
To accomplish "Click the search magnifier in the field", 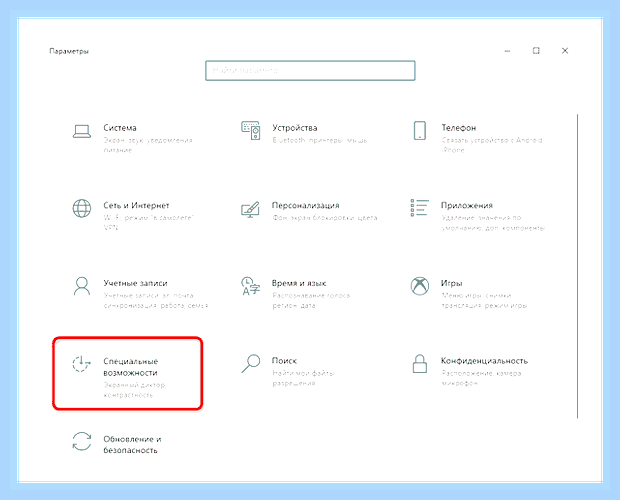I will [x=405, y=71].
